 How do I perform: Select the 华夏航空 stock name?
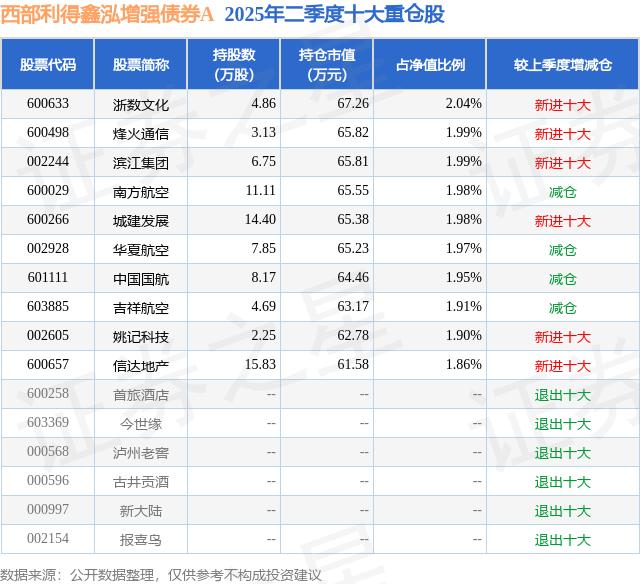[x=141, y=250]
